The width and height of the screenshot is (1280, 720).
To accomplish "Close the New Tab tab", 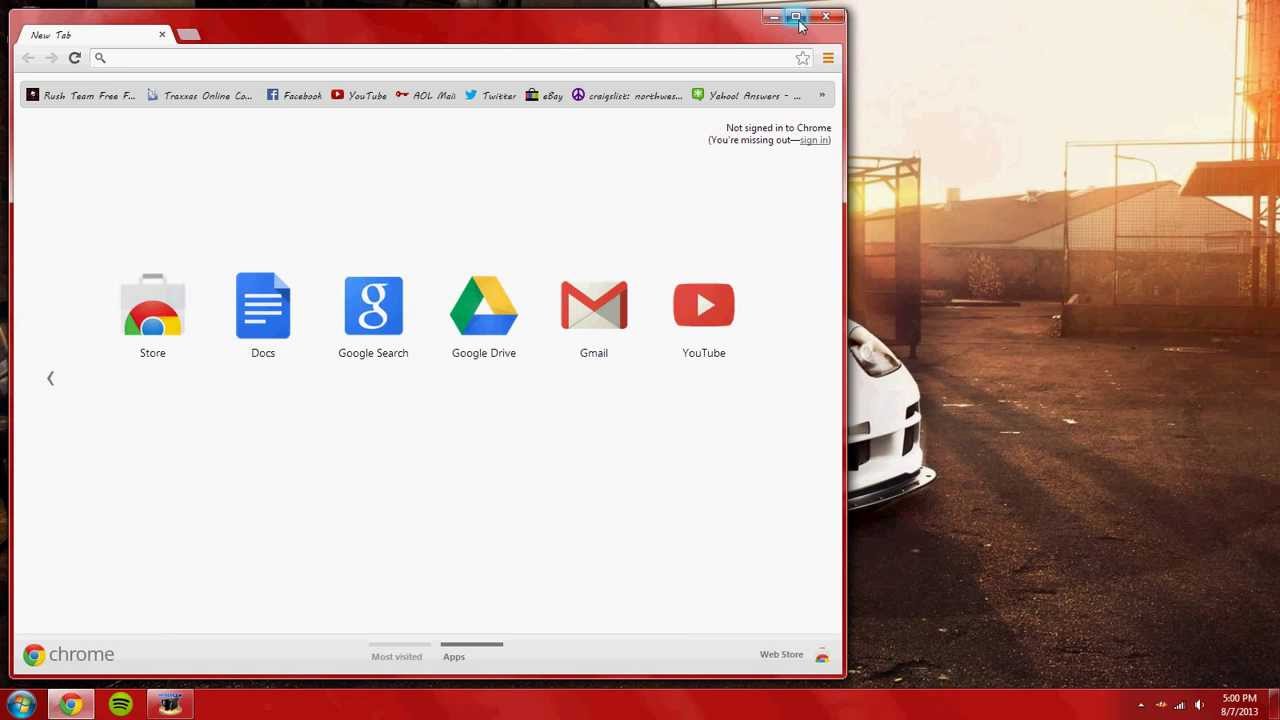I will click(162, 35).
